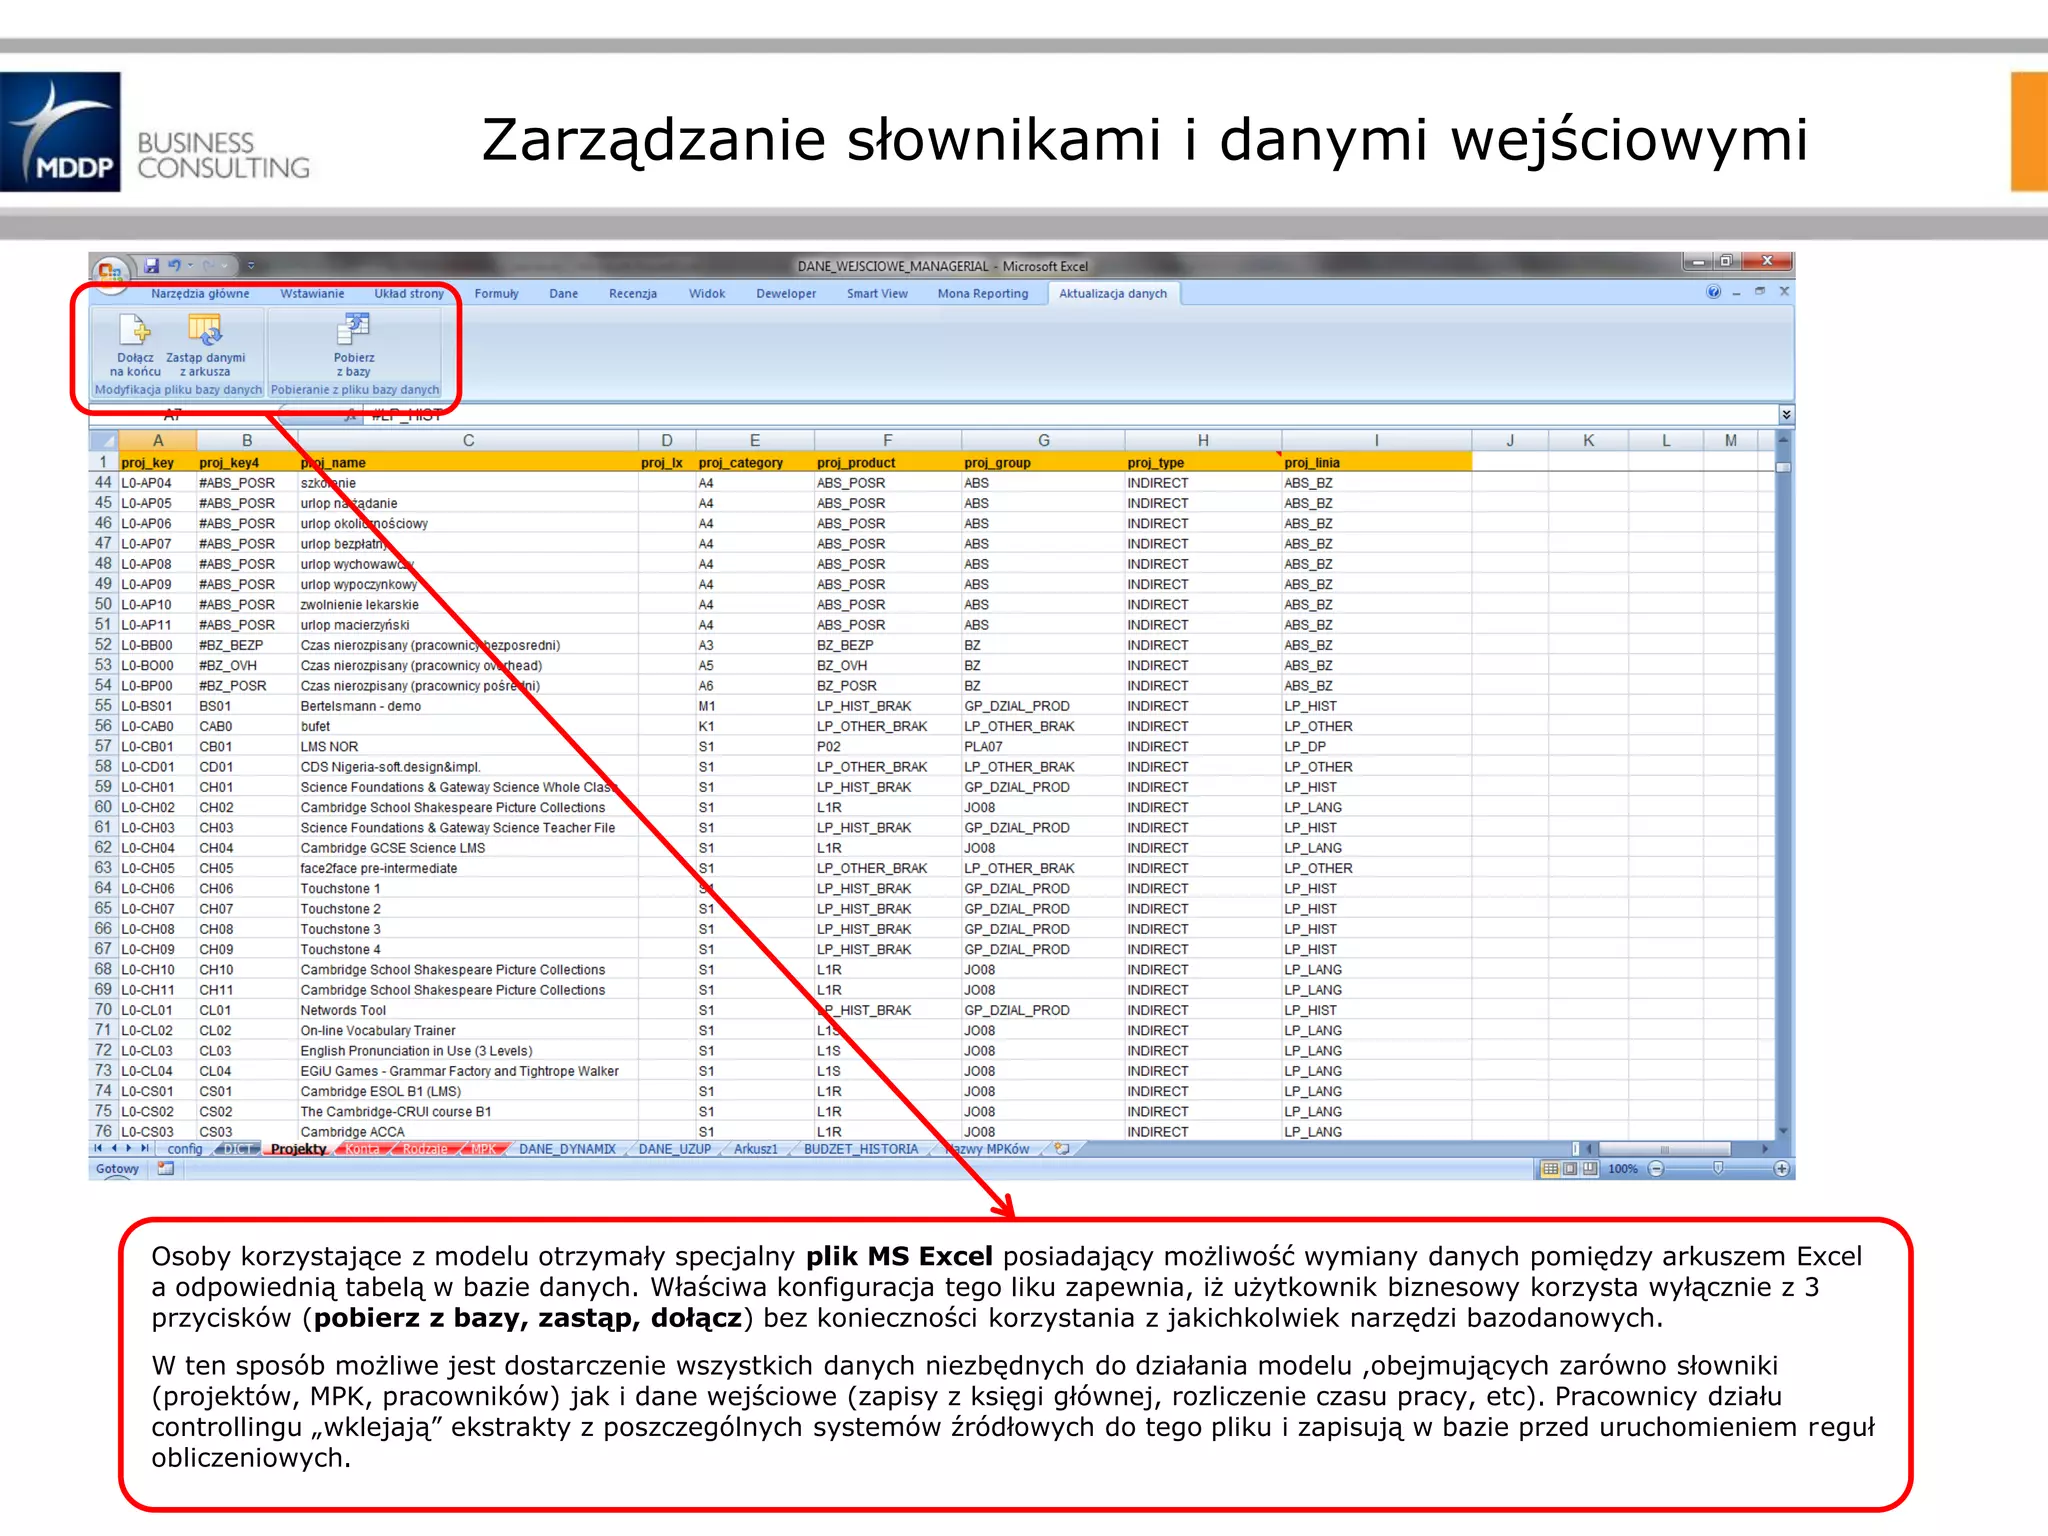This screenshot has height=1536, width=2048.
Task: Go to first sheet with tab navigation arrow
Action: (x=99, y=1149)
